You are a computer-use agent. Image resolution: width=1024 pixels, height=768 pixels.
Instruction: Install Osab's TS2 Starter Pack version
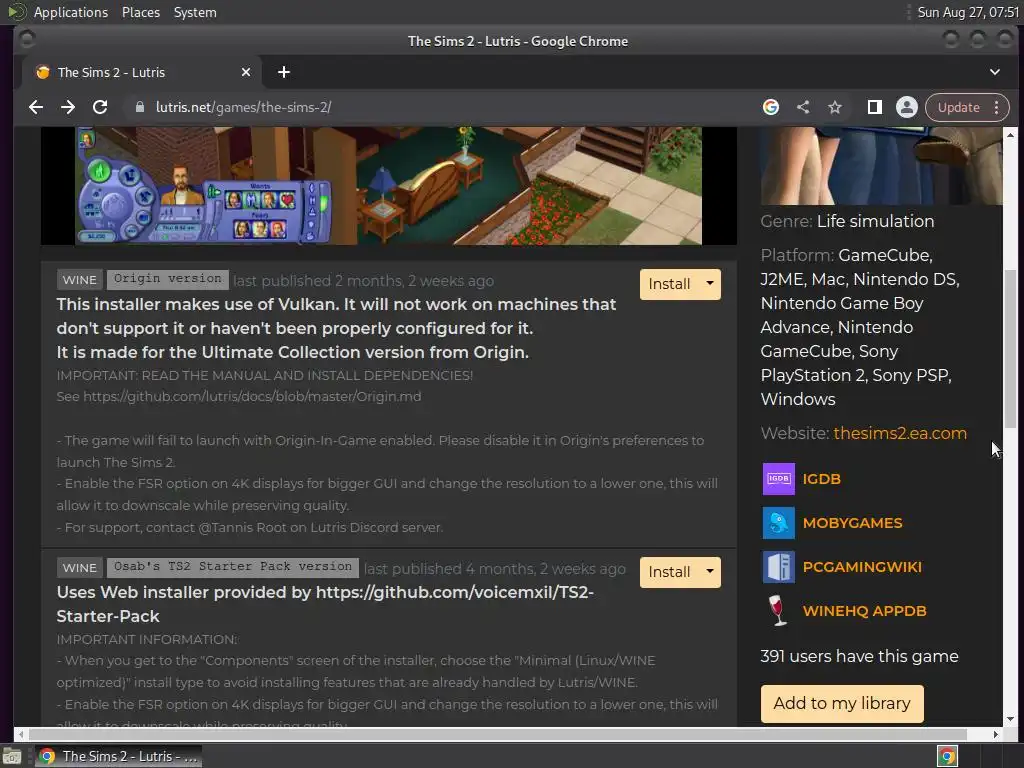pos(669,572)
